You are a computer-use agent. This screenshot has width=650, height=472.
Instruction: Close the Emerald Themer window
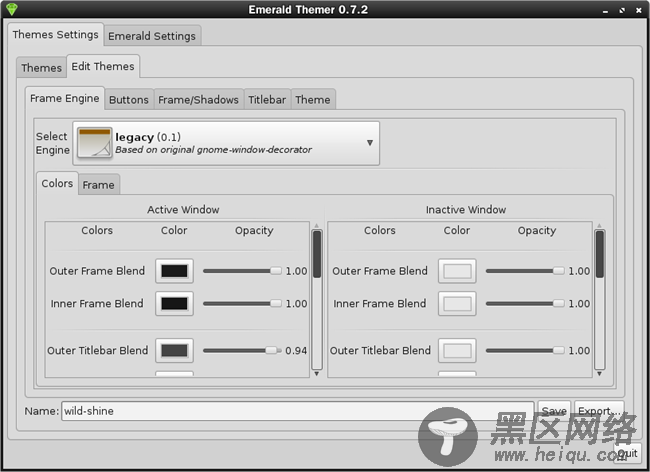[639, 10]
